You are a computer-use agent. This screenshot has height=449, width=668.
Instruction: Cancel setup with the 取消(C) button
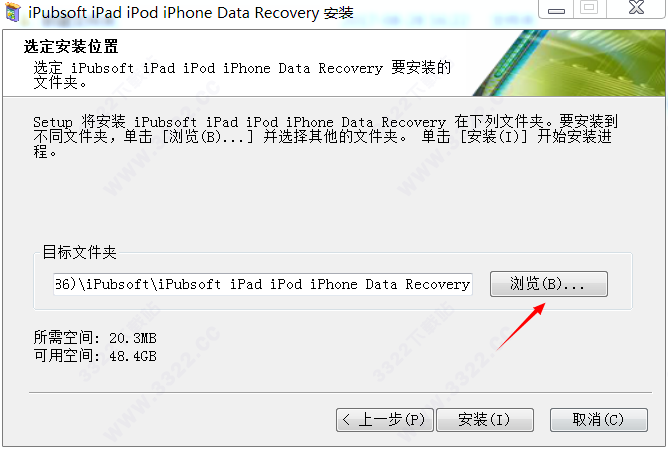[x=599, y=420]
